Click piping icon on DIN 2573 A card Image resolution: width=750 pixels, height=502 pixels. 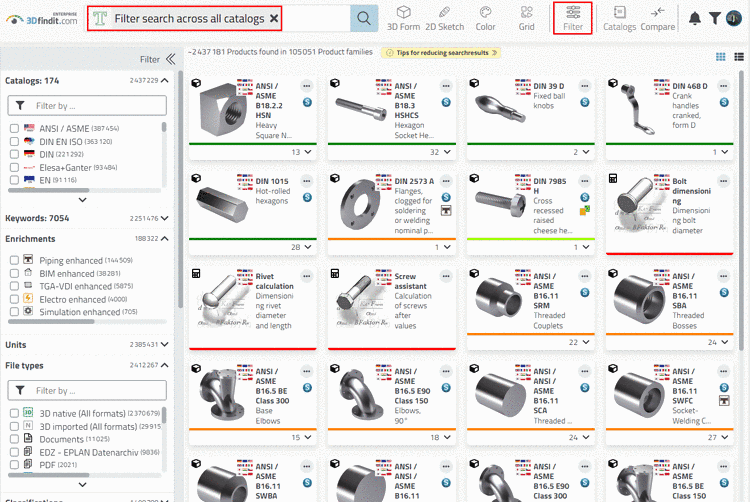coord(446,210)
